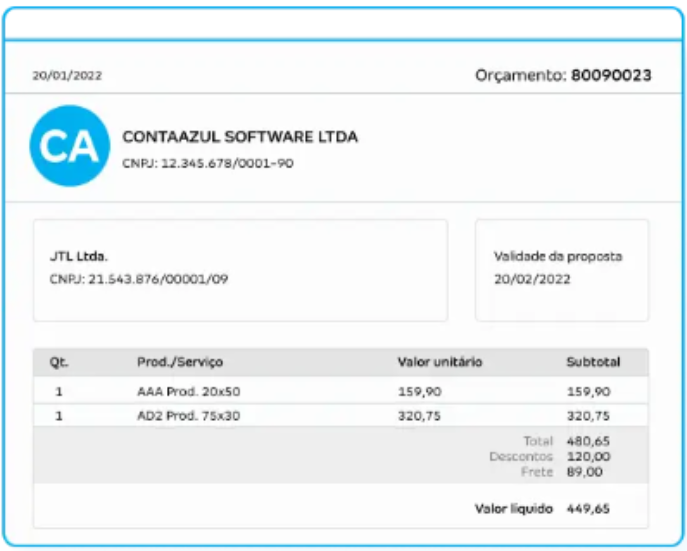Select the Valor líquido amount 449,65
The image size is (687, 551).
[588, 509]
